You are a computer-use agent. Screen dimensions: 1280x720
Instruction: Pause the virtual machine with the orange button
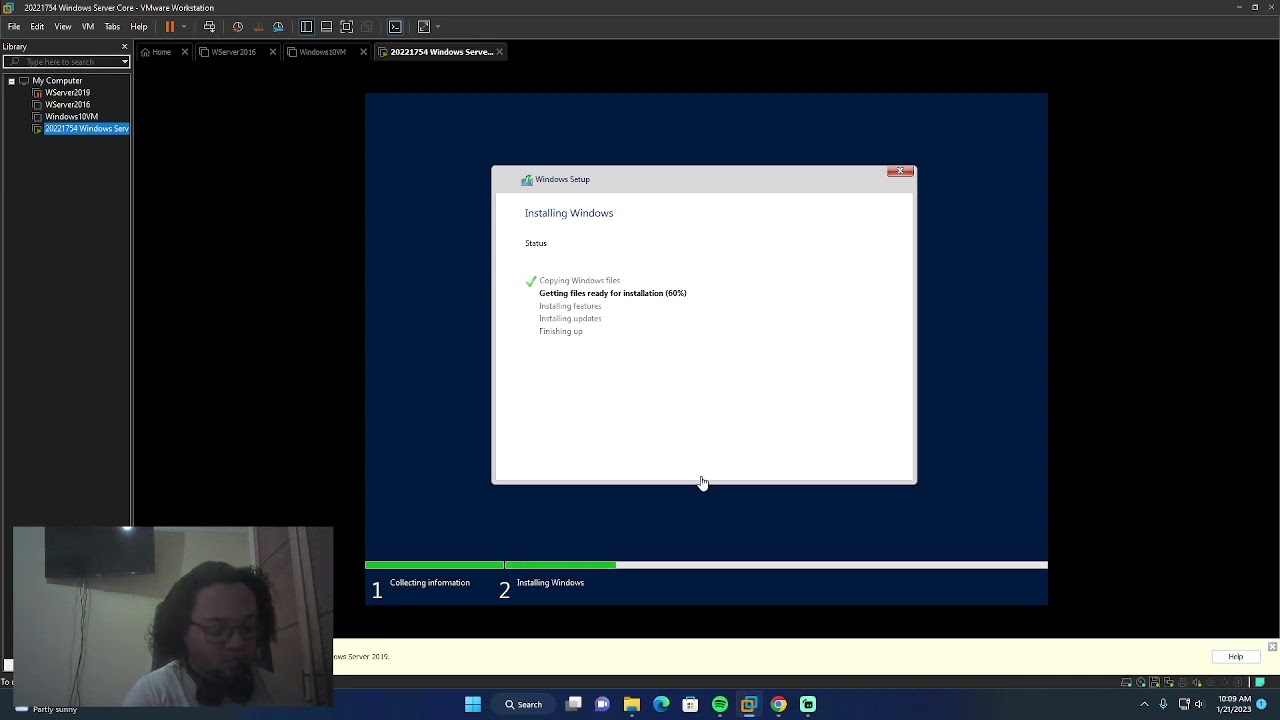point(170,27)
